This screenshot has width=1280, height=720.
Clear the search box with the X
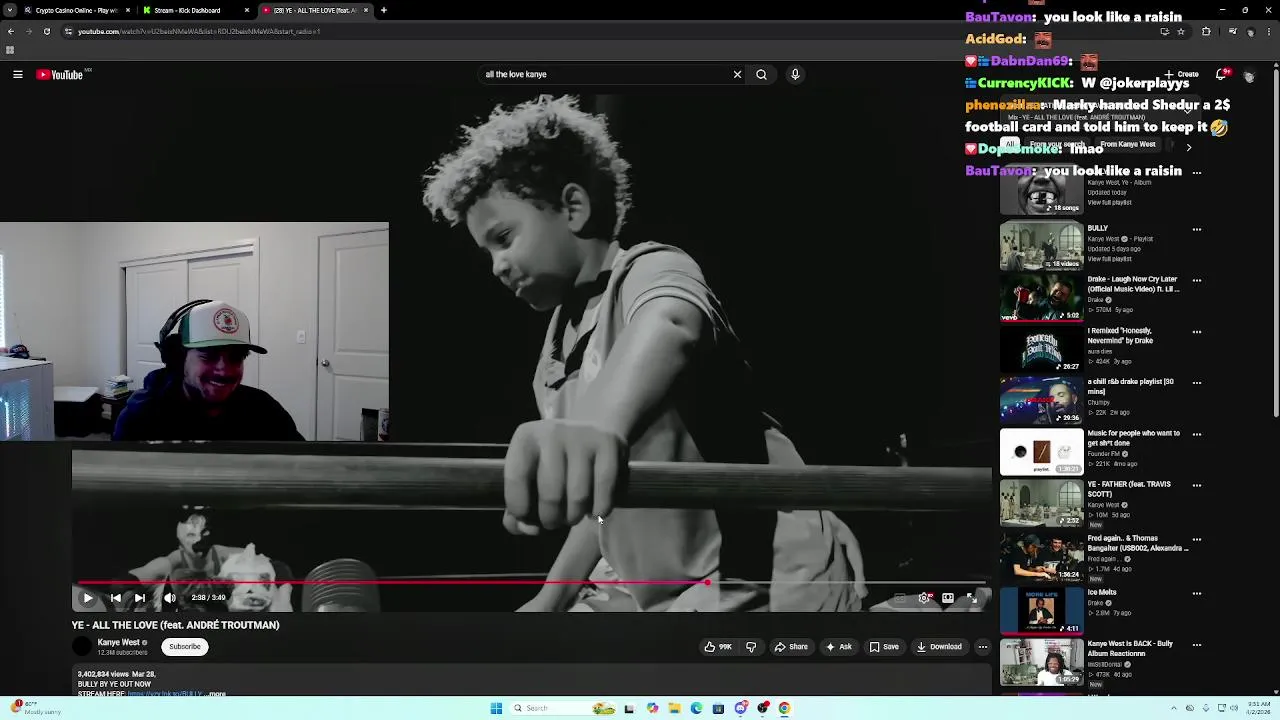click(737, 74)
